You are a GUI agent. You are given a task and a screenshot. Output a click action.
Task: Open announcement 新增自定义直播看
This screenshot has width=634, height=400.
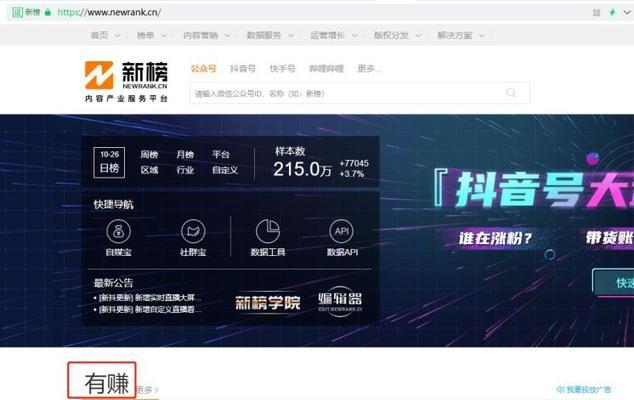(x=150, y=309)
